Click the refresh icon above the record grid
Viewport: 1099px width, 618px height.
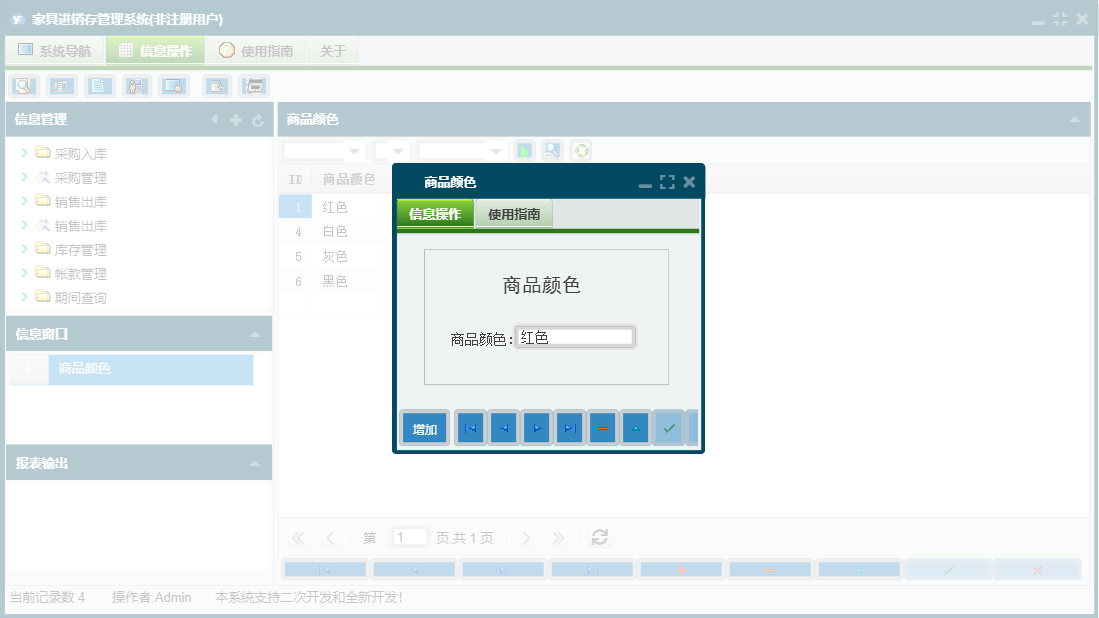(579, 150)
